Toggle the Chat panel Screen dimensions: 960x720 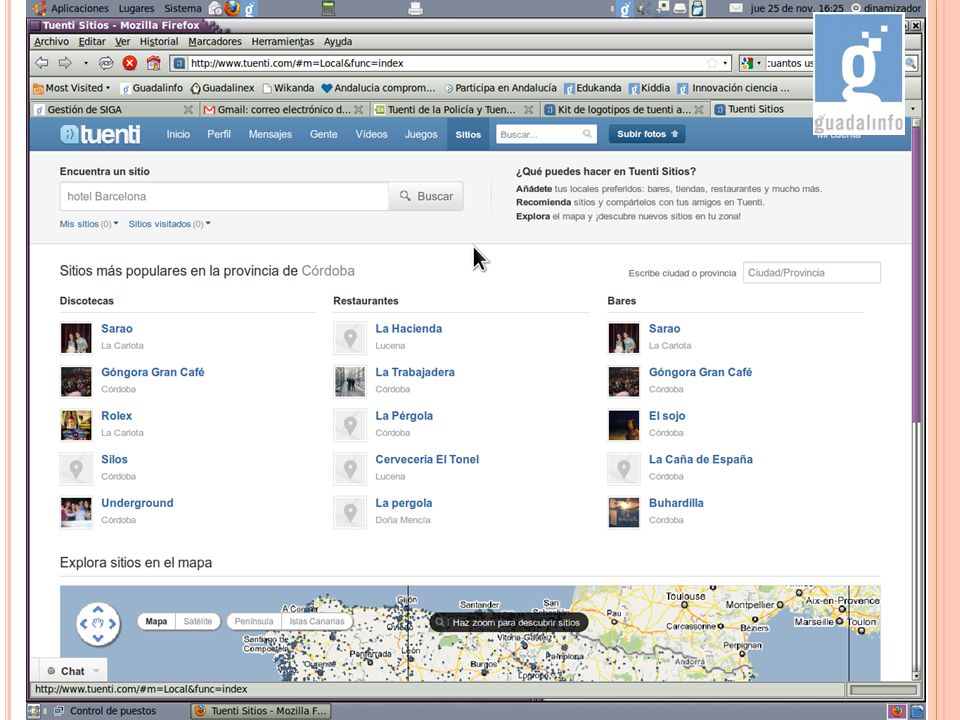pos(73,671)
